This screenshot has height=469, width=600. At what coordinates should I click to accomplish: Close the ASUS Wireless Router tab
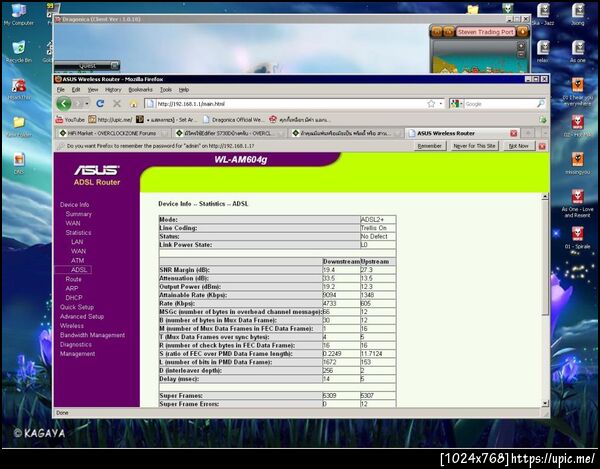click(514, 133)
